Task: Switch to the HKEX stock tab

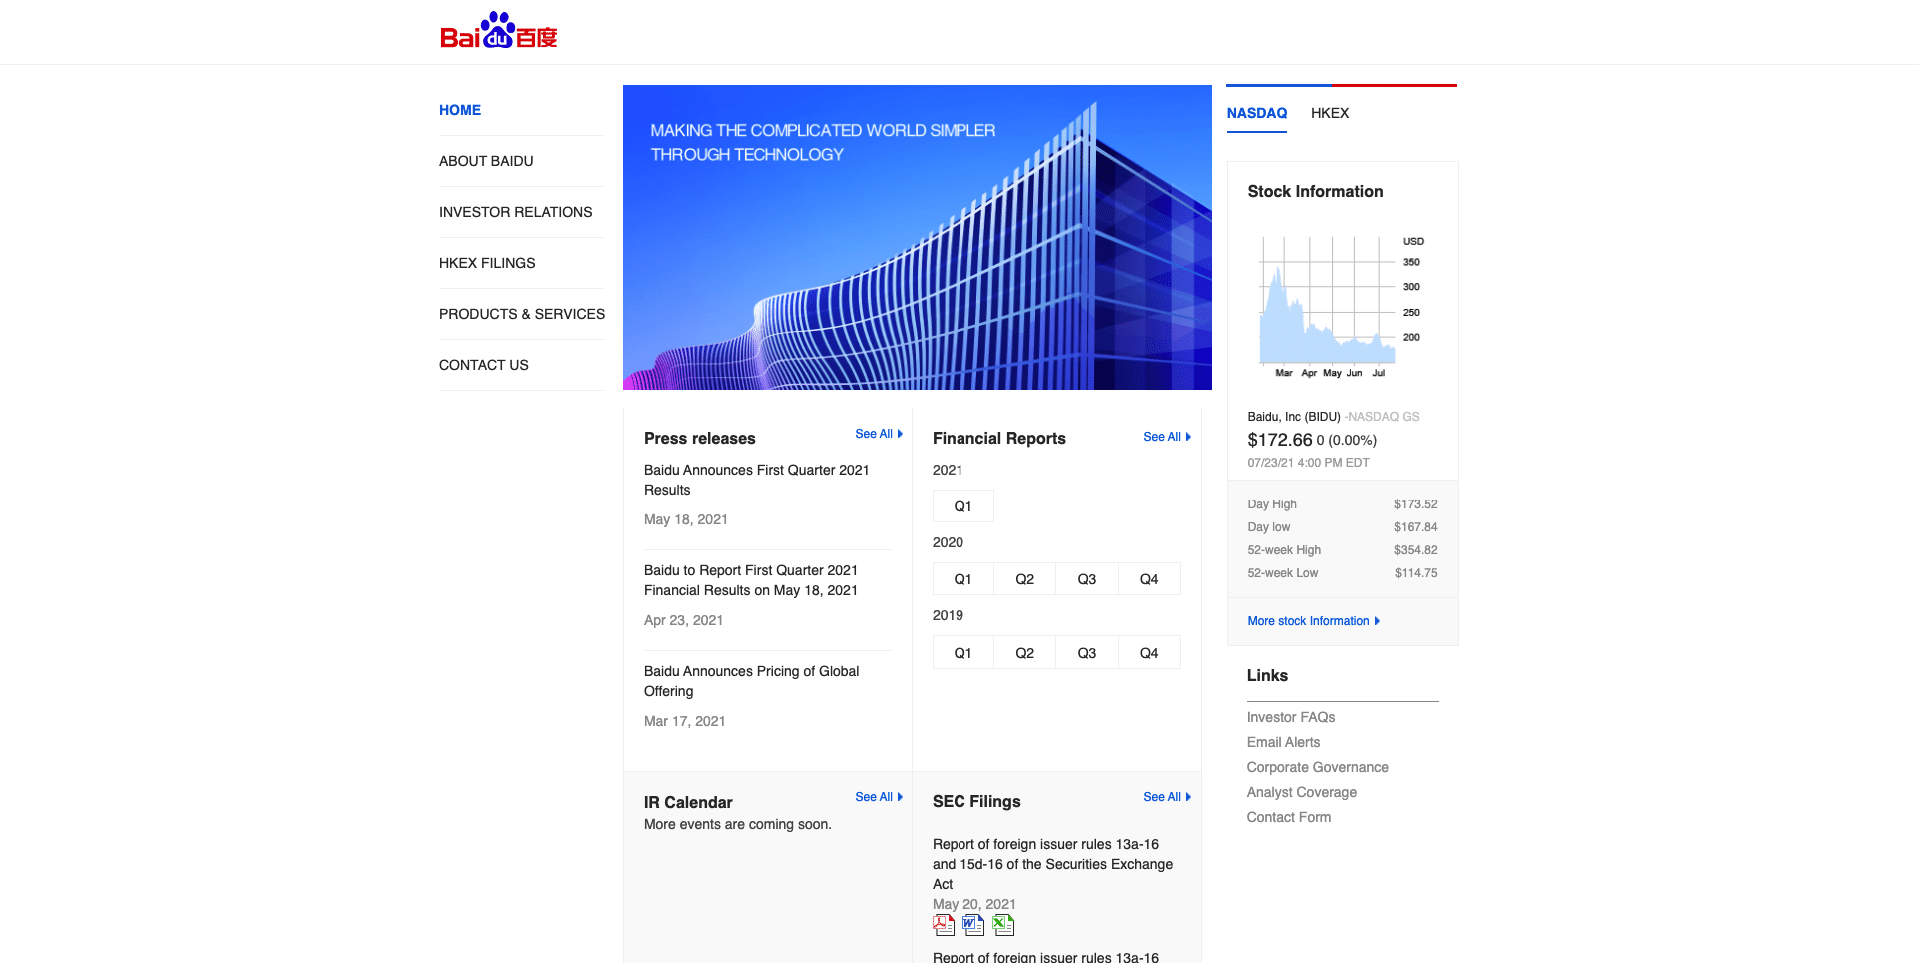Action: 1330,113
